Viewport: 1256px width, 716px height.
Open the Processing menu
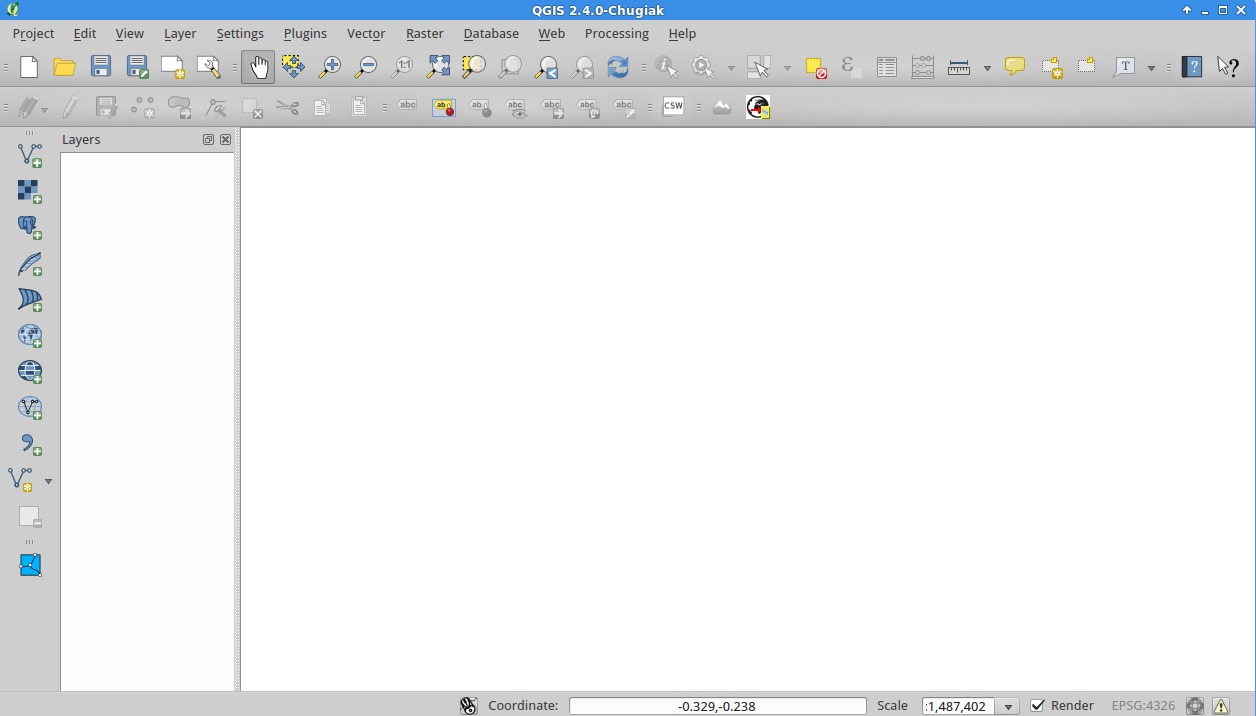pyautogui.click(x=616, y=33)
